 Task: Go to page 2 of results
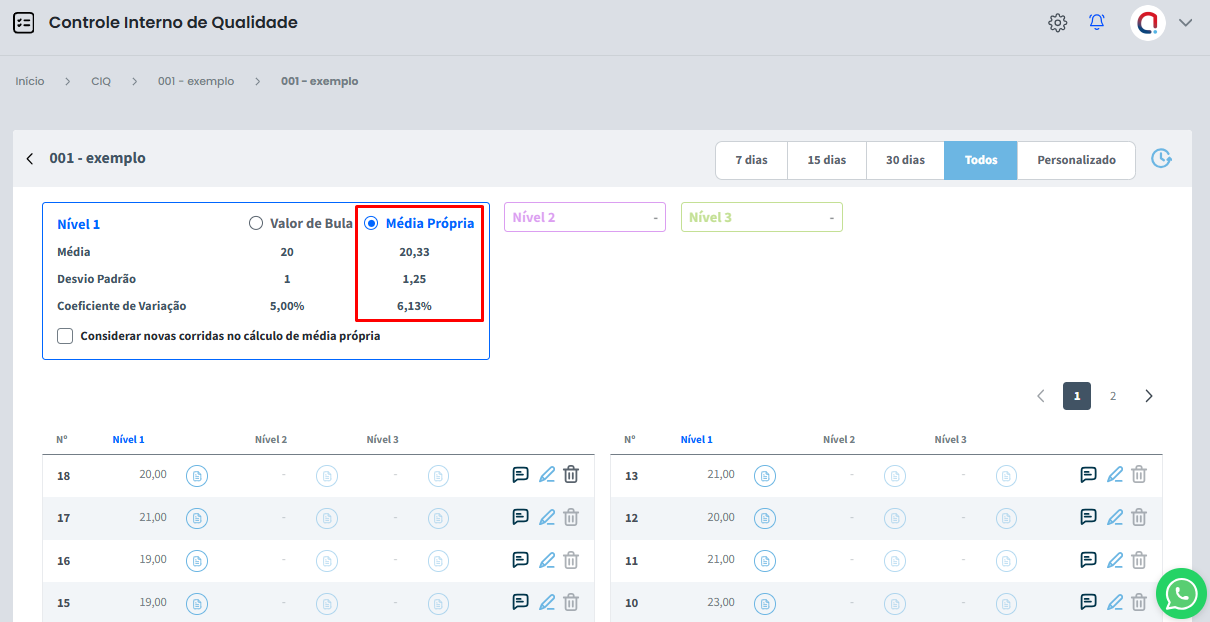[x=1113, y=396]
